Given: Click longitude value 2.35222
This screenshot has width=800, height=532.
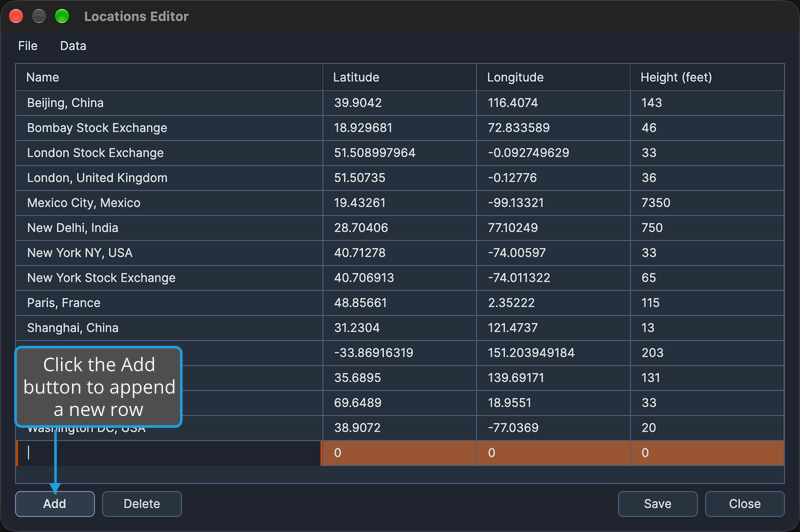Looking at the screenshot, I should coord(511,303).
